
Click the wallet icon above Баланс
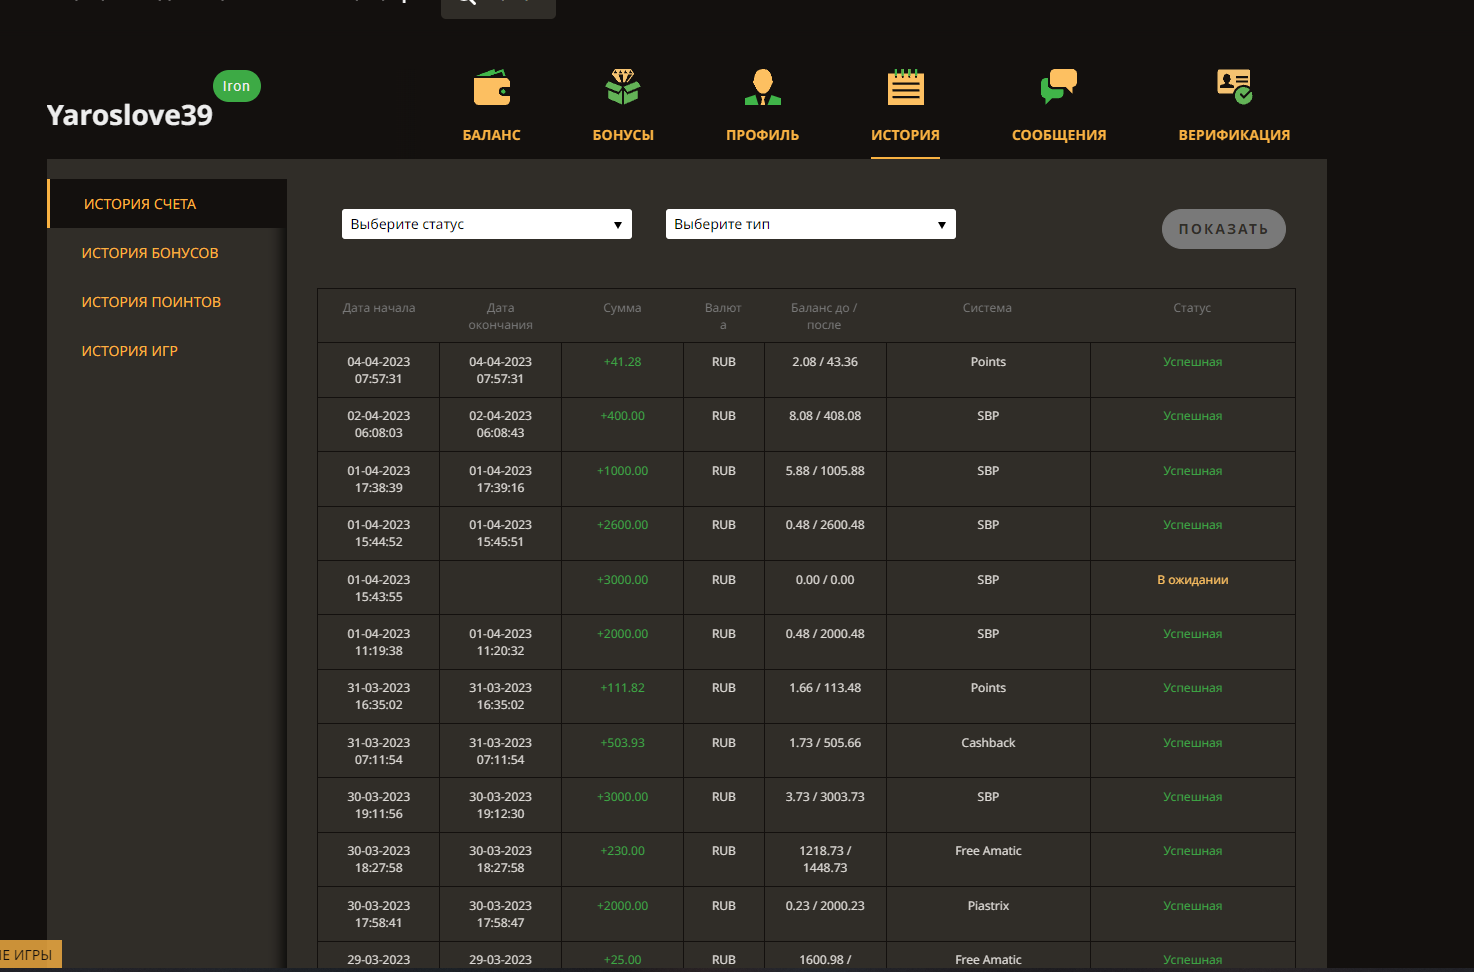[491, 88]
